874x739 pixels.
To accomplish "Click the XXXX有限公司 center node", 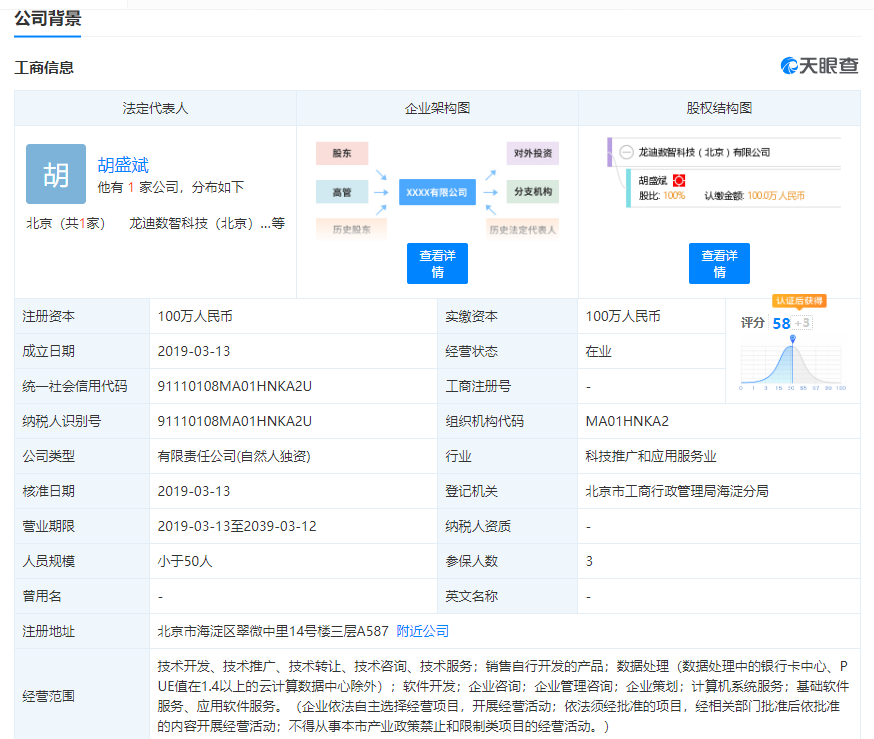I will [437, 191].
